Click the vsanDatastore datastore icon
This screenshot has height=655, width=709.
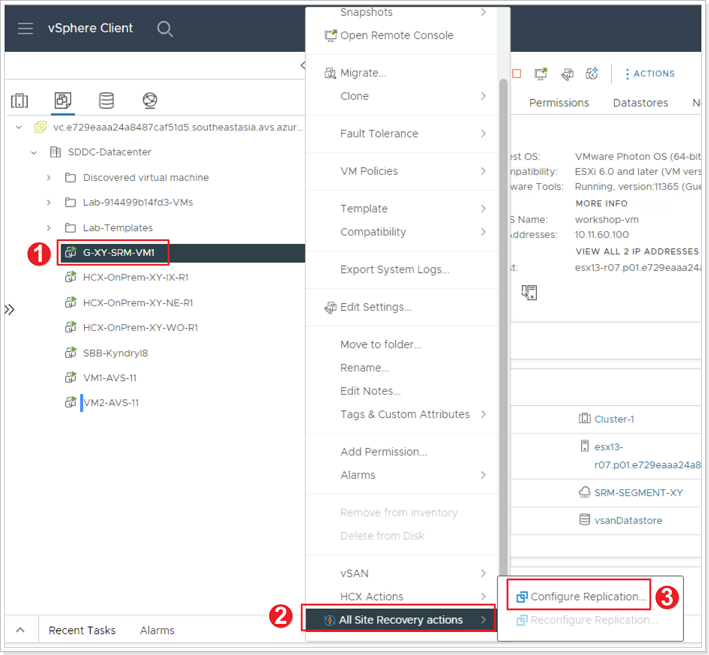tap(585, 520)
